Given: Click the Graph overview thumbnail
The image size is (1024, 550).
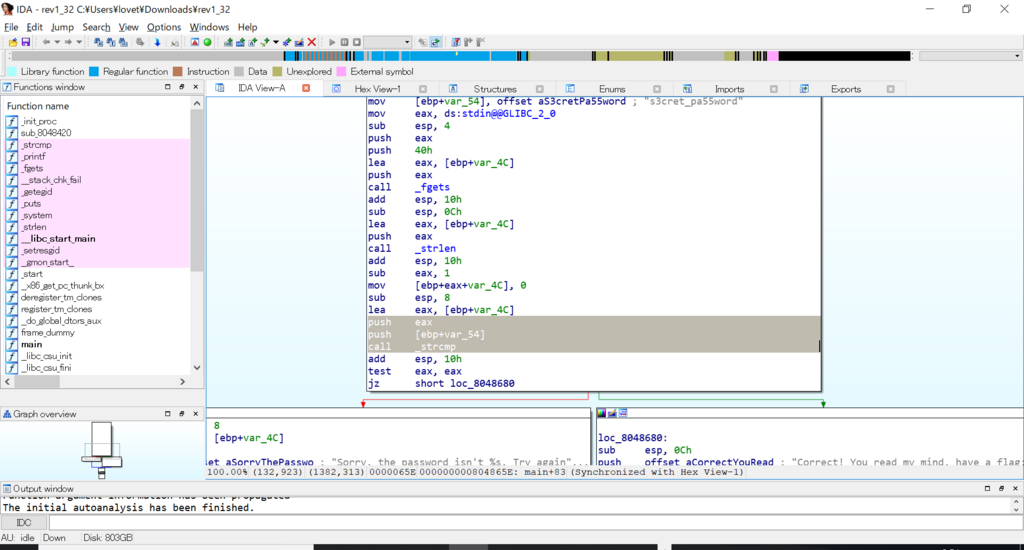Looking at the screenshot, I should [x=102, y=449].
